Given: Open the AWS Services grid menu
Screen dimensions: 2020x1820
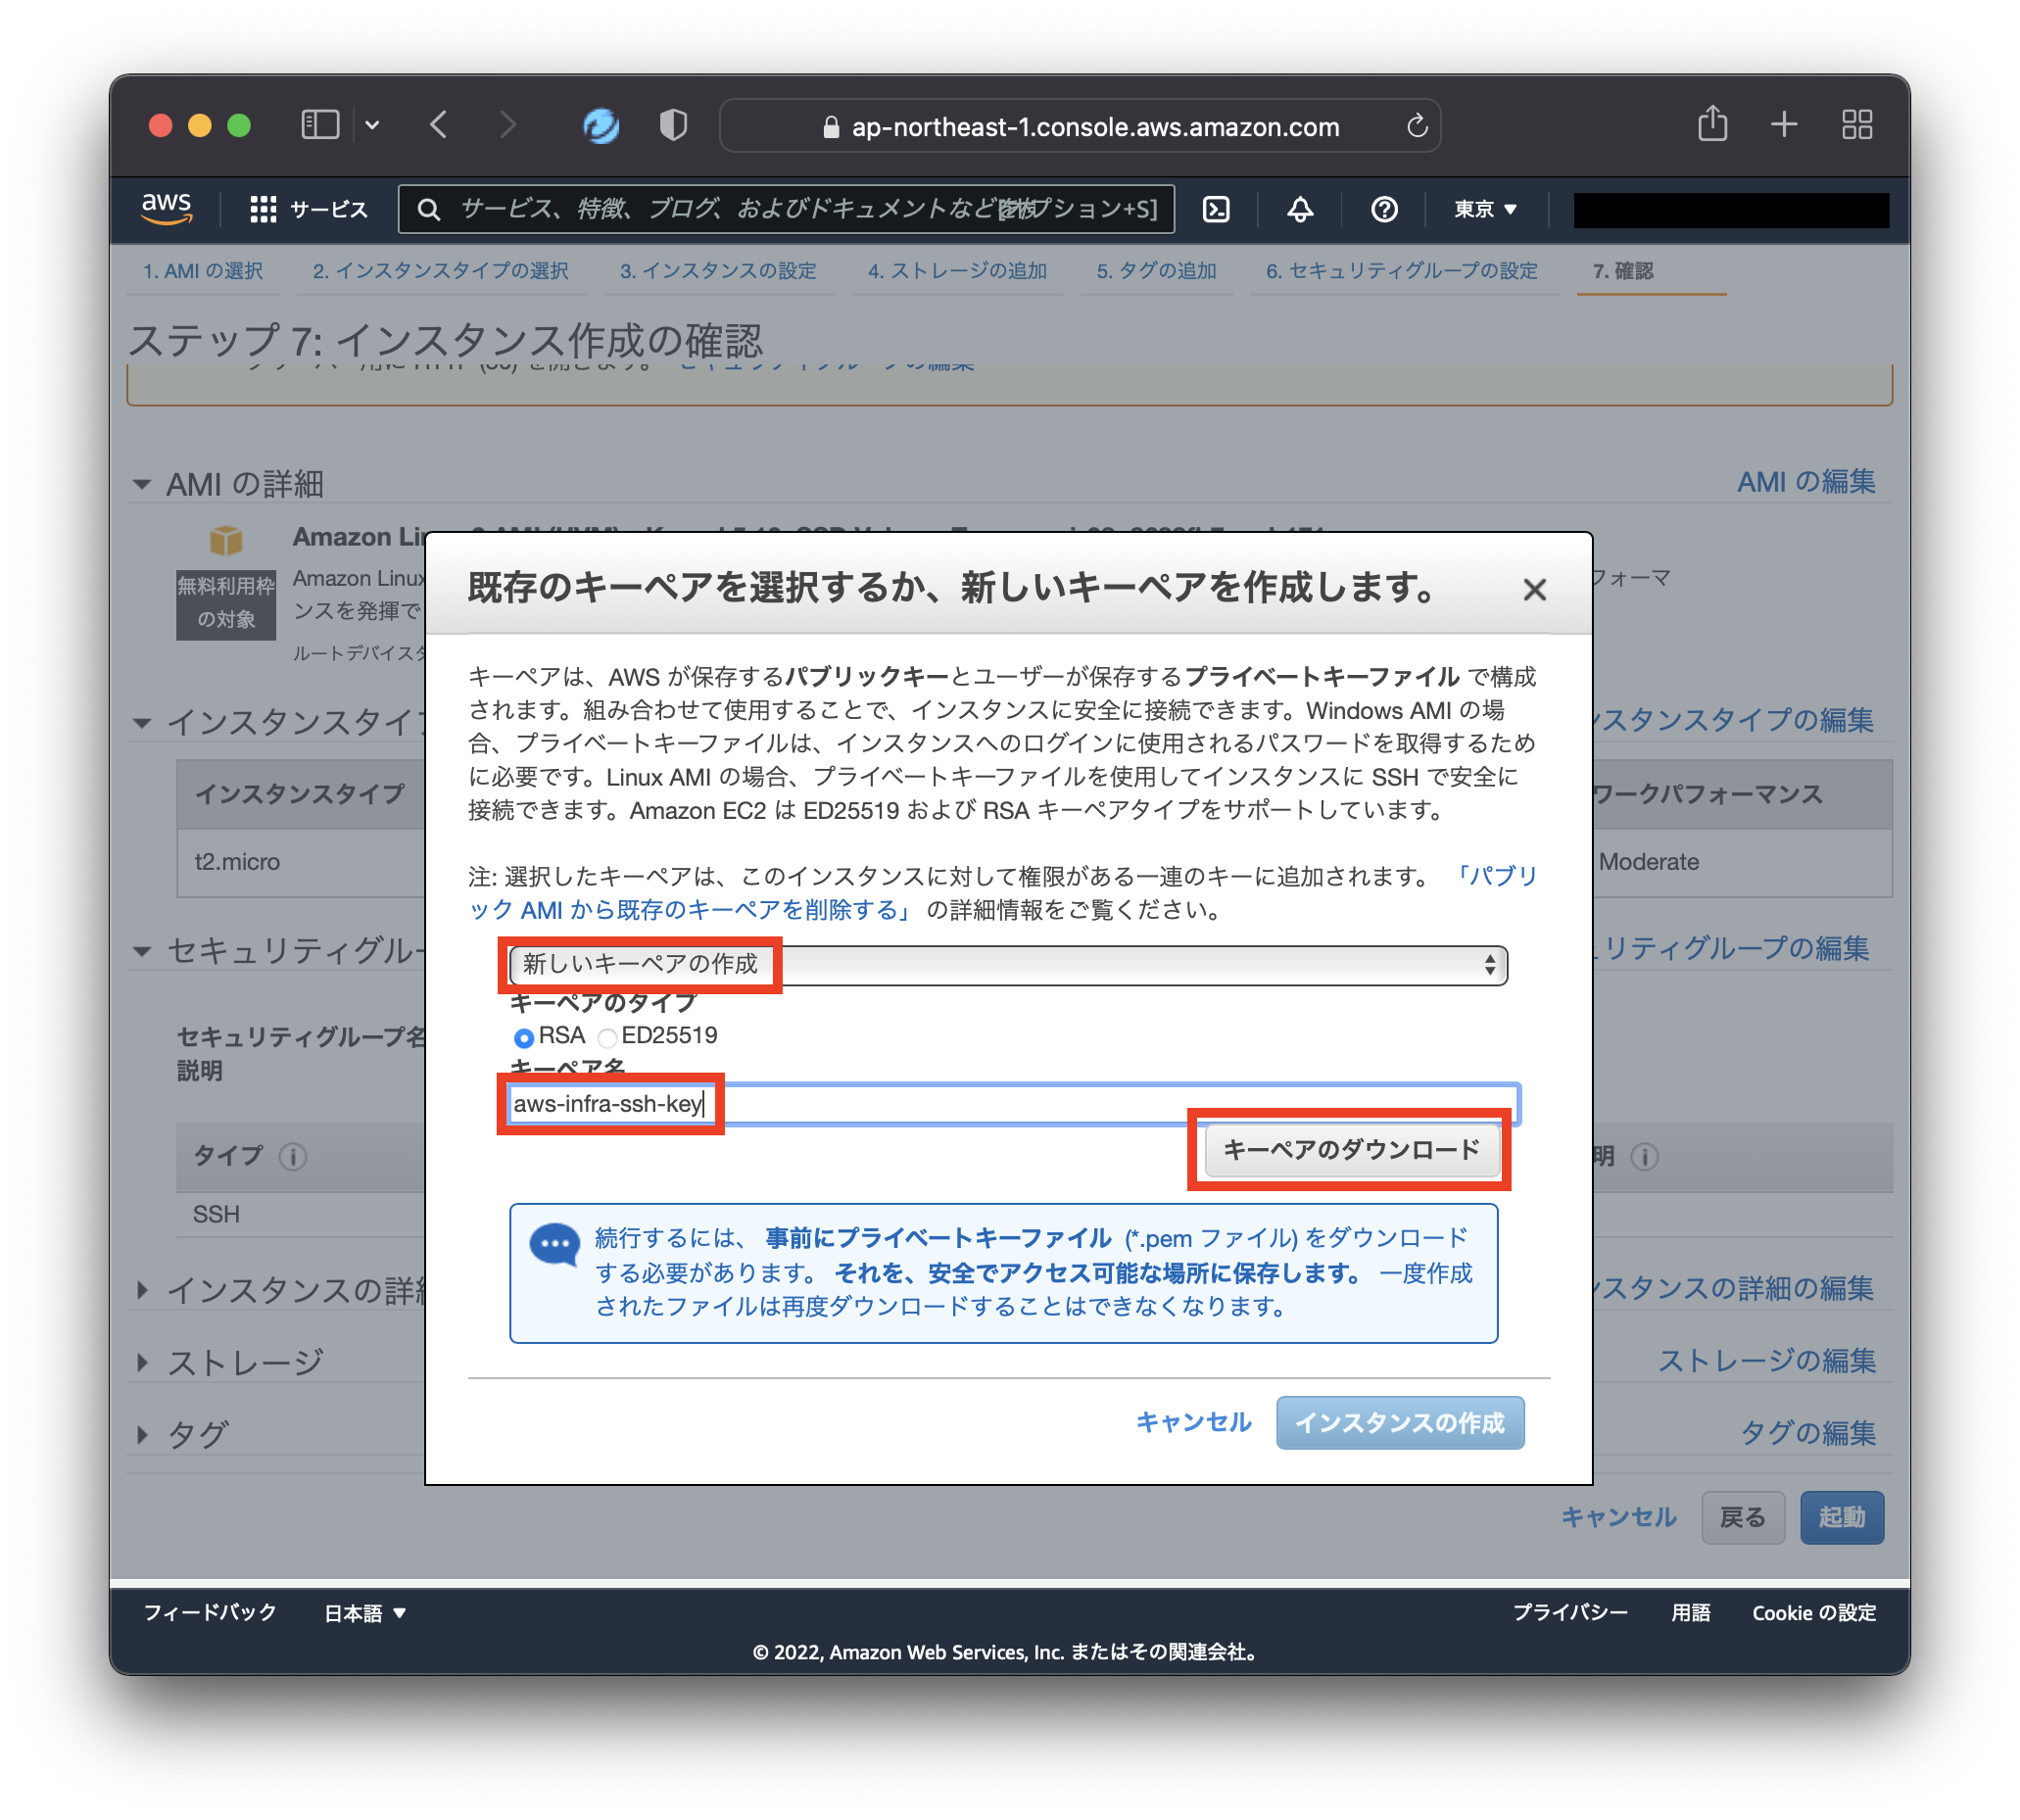Looking at the screenshot, I should [264, 209].
